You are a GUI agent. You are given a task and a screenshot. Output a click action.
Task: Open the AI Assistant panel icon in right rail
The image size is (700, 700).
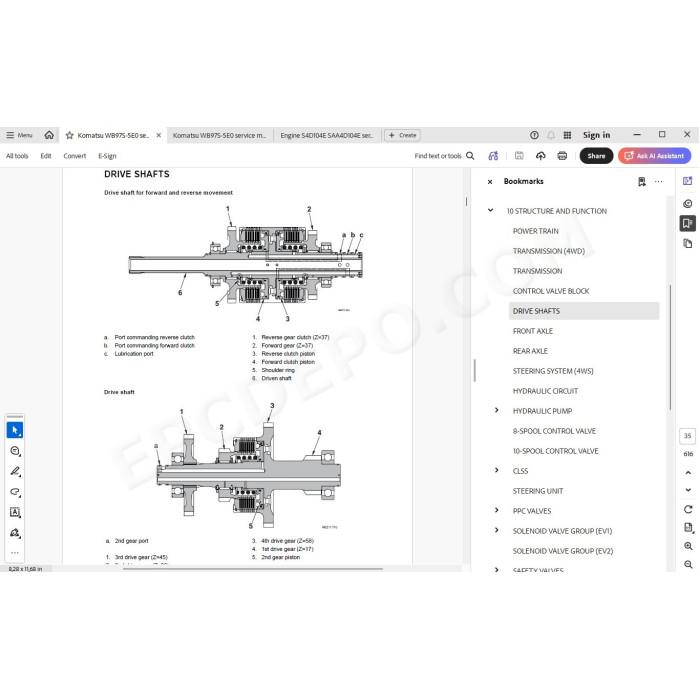click(688, 181)
